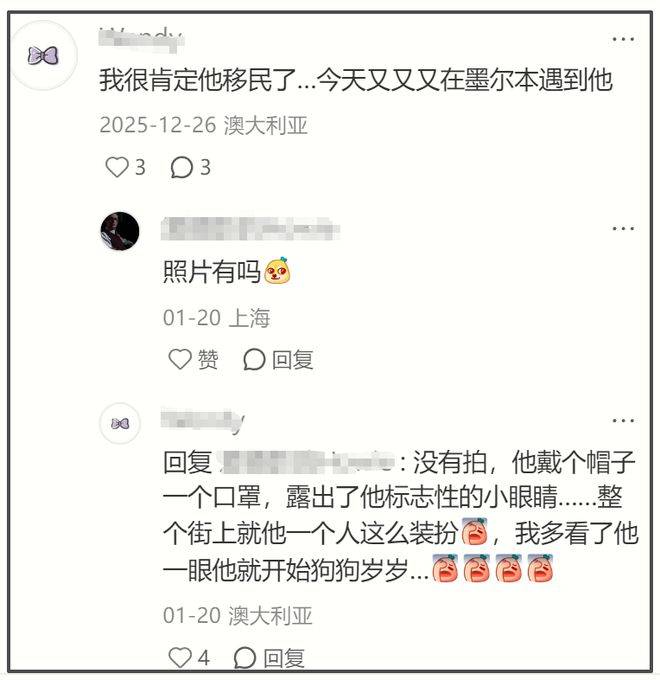
Task: Open blurred mentioned user after 回复
Action: [306, 462]
